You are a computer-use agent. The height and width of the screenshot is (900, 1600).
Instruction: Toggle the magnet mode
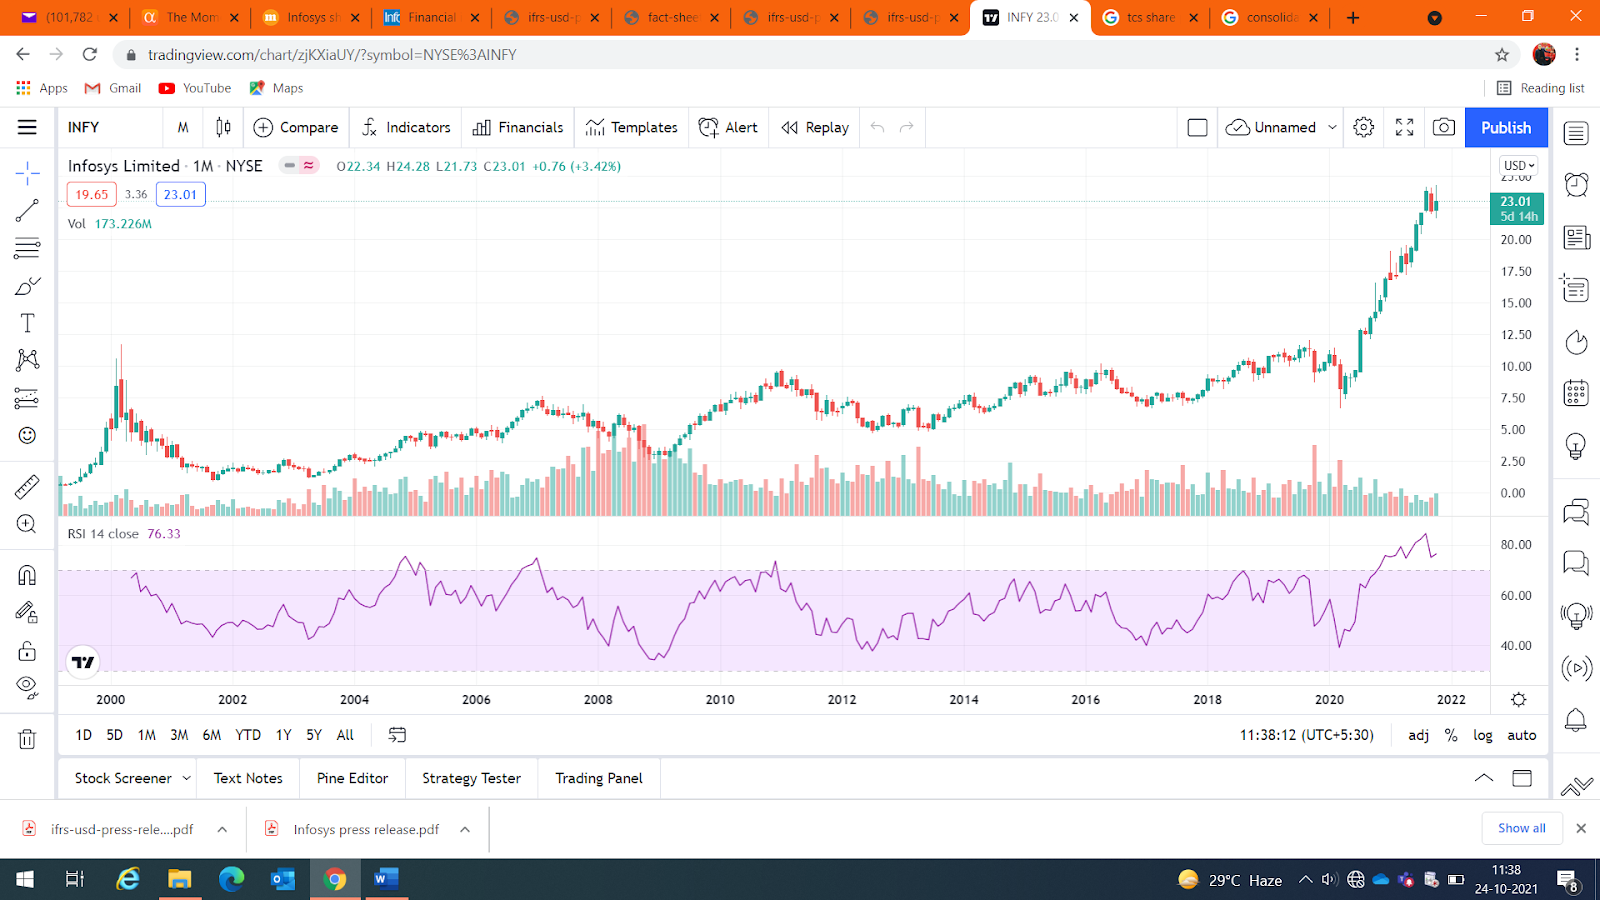pyautogui.click(x=27, y=575)
